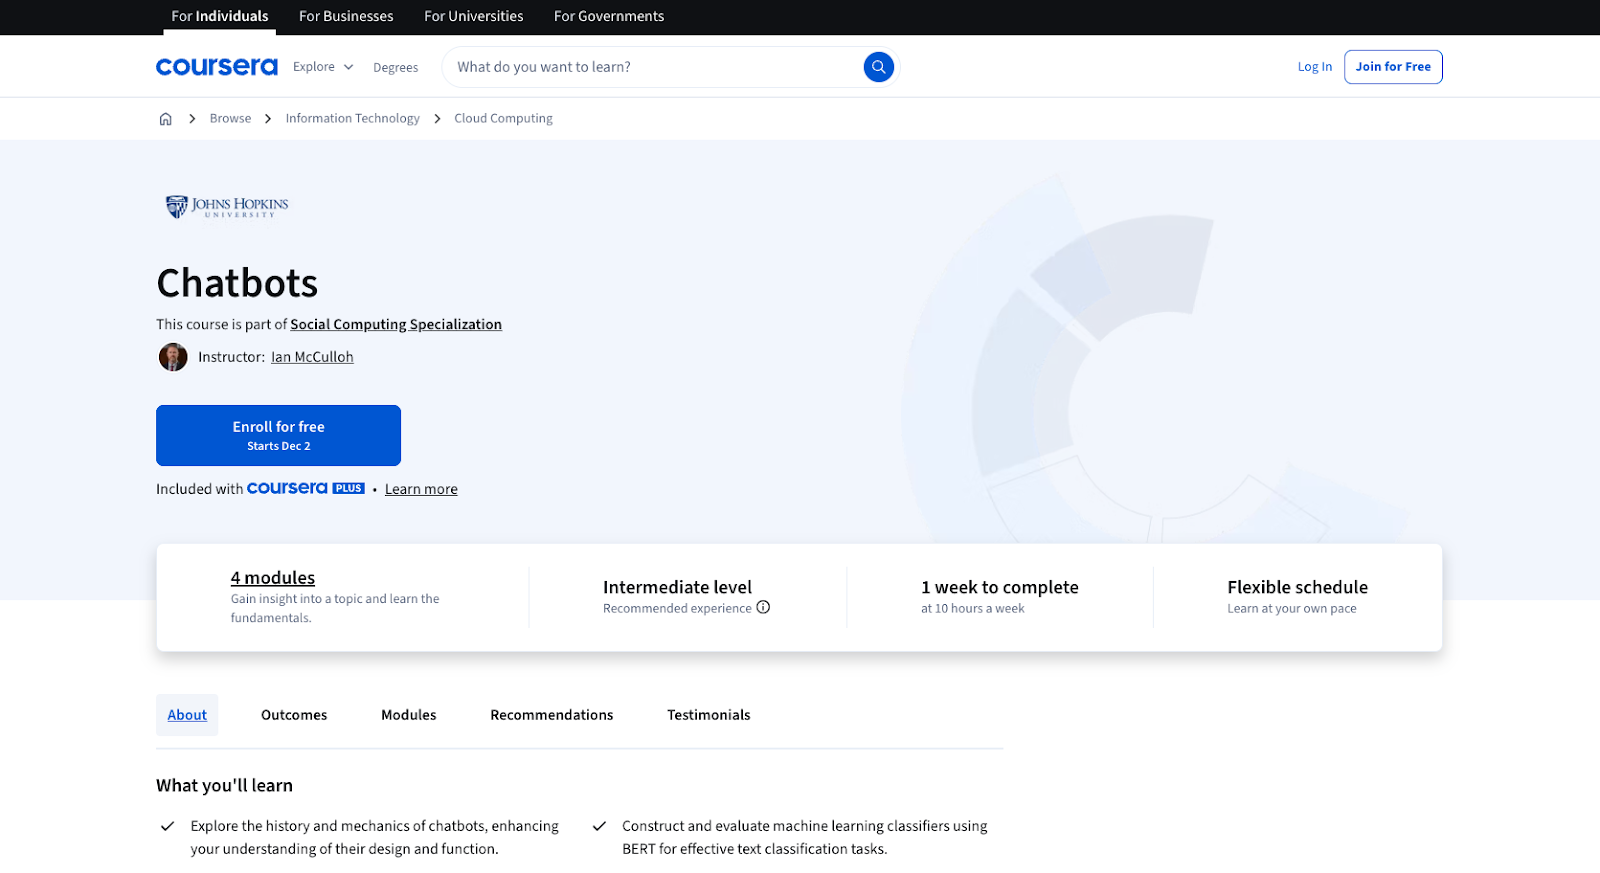Open the Information Technology breadcrumb
Screen dimensions: 1600x873
tap(353, 118)
